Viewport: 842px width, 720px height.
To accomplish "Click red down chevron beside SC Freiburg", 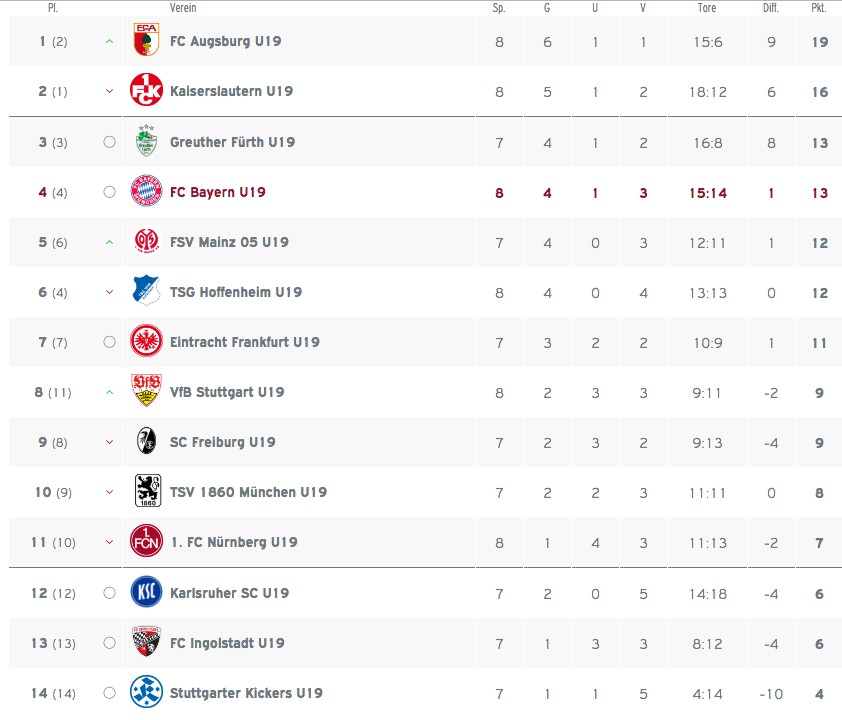I will pyautogui.click(x=110, y=442).
